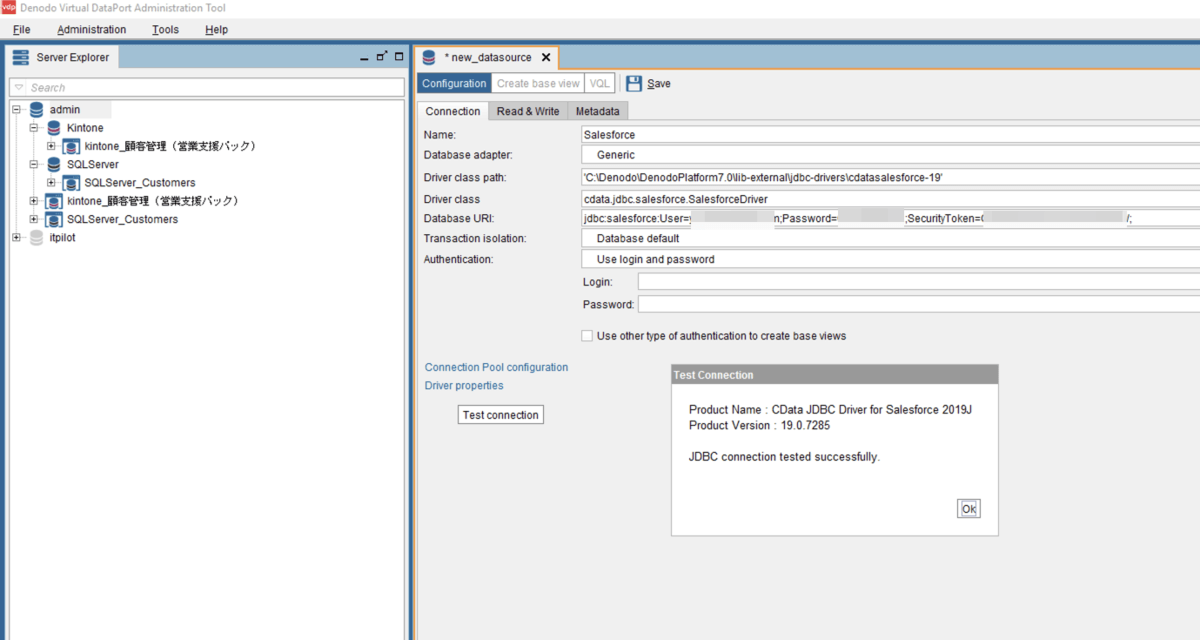Enable Use other type of authentication checkbox
The width and height of the screenshot is (1200, 640).
(587, 336)
